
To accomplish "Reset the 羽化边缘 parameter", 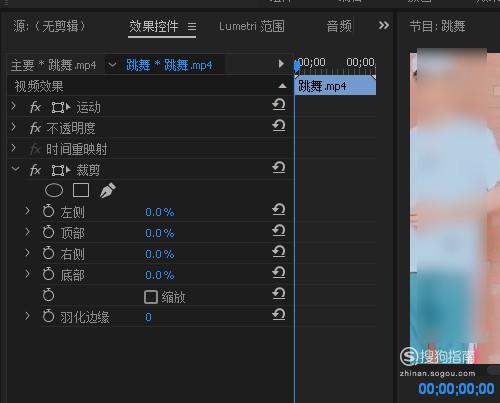I will pos(279,315).
